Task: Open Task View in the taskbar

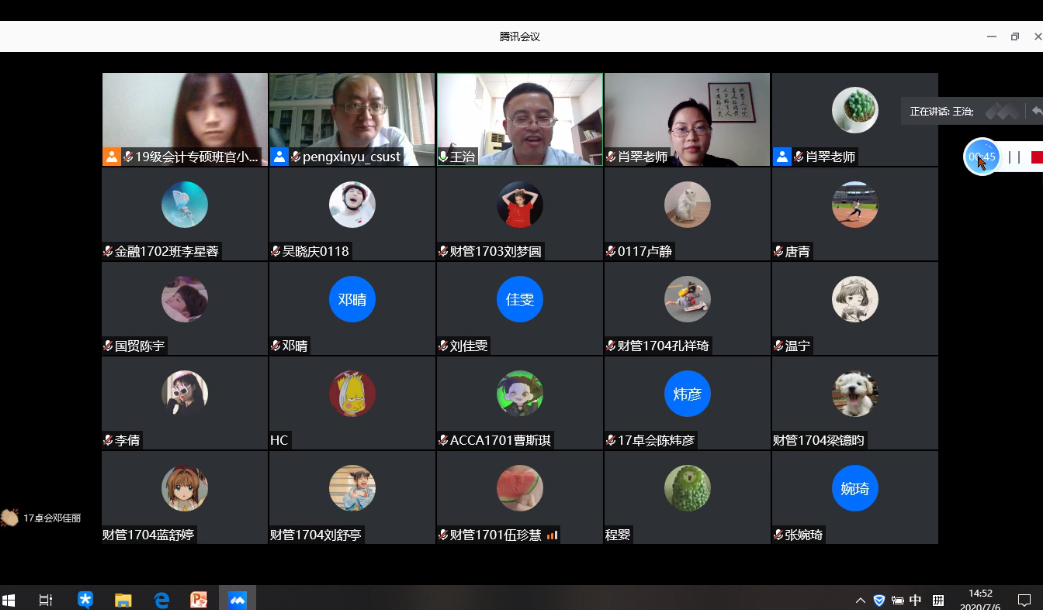Action: 46,599
